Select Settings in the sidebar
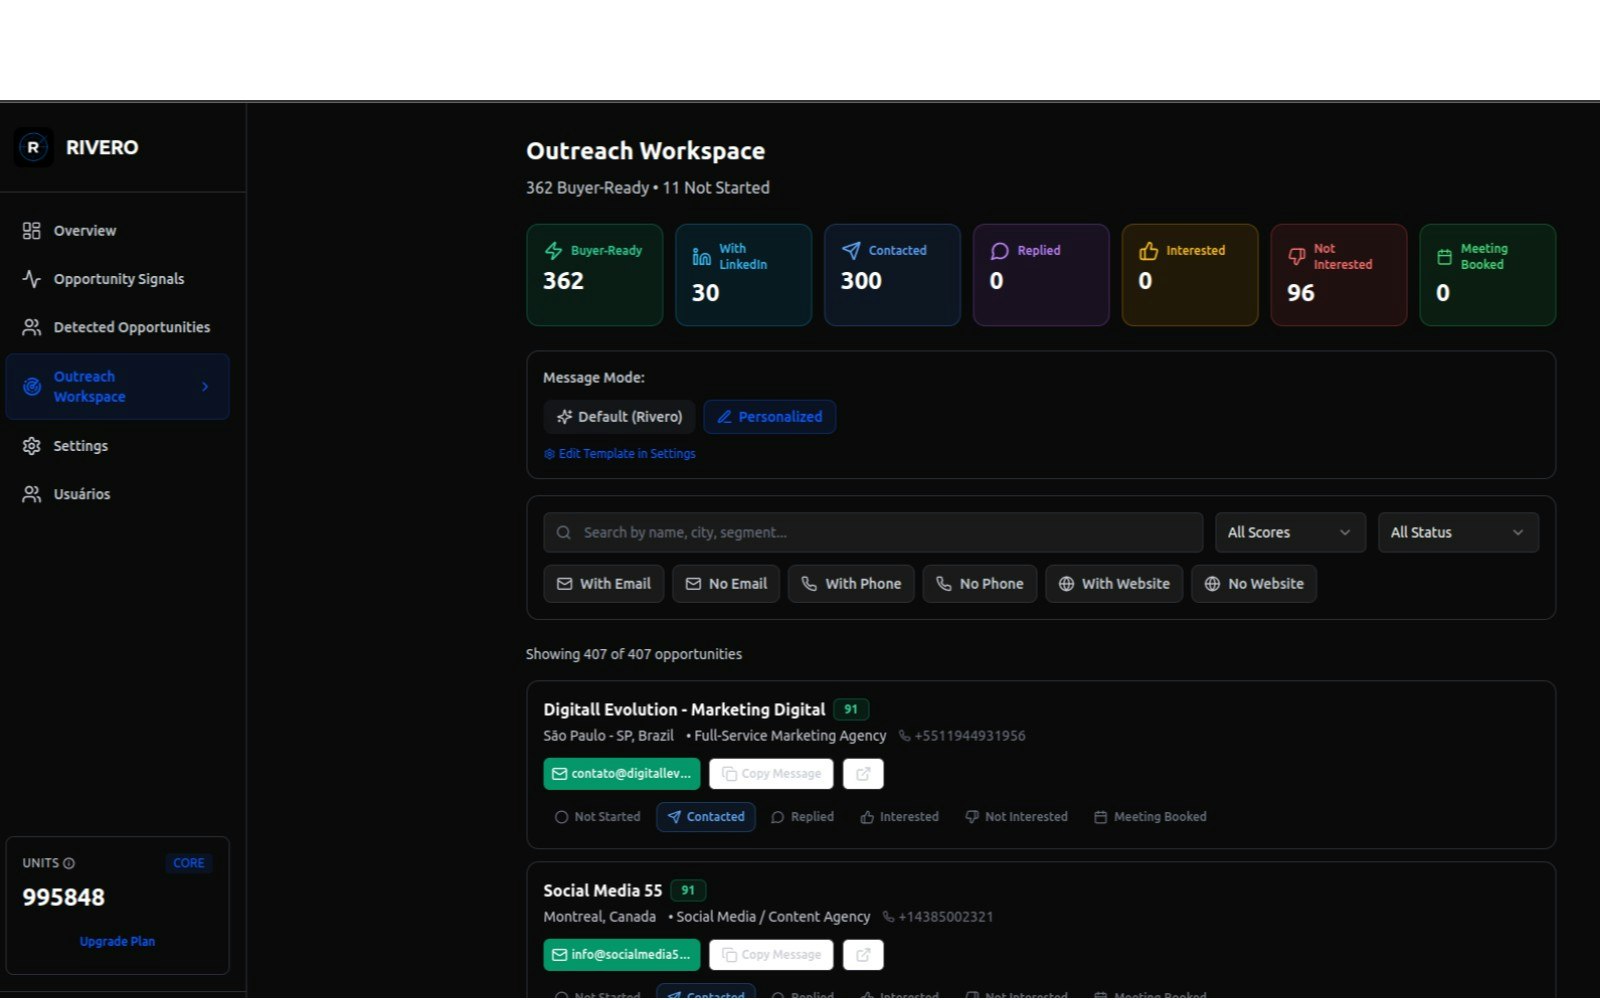 80,445
